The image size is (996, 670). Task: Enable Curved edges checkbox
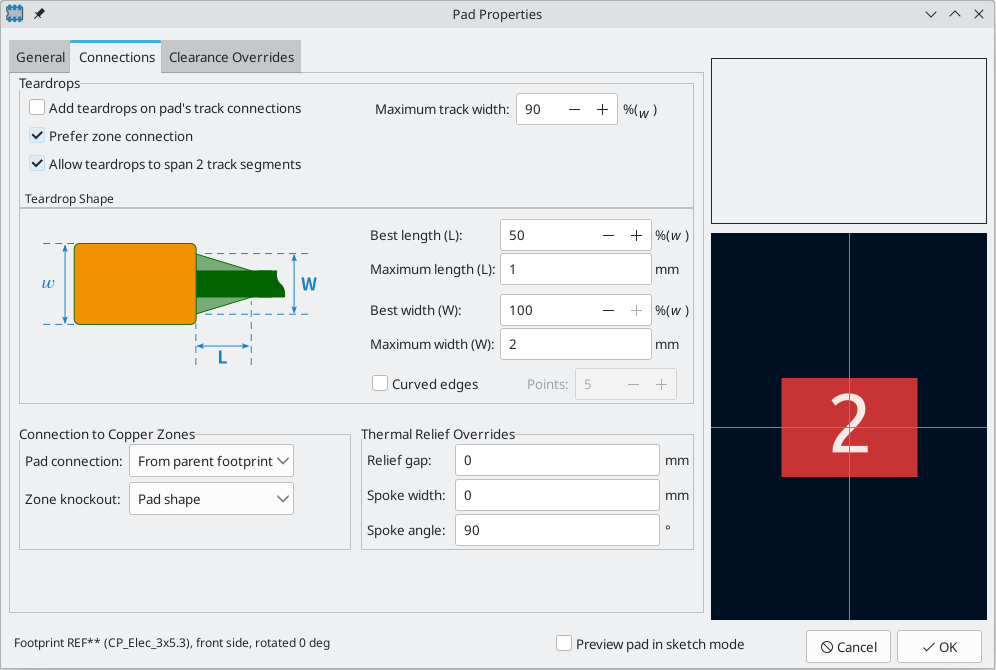380,384
